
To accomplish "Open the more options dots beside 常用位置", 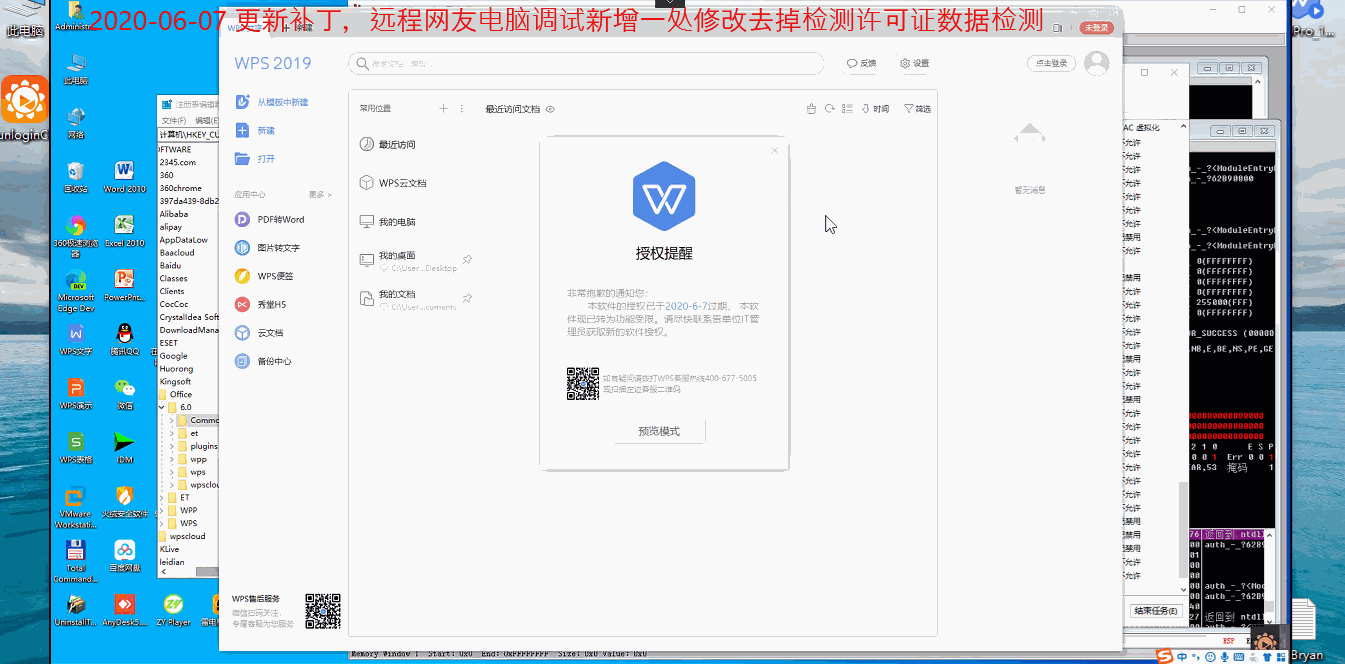I will pos(461,108).
